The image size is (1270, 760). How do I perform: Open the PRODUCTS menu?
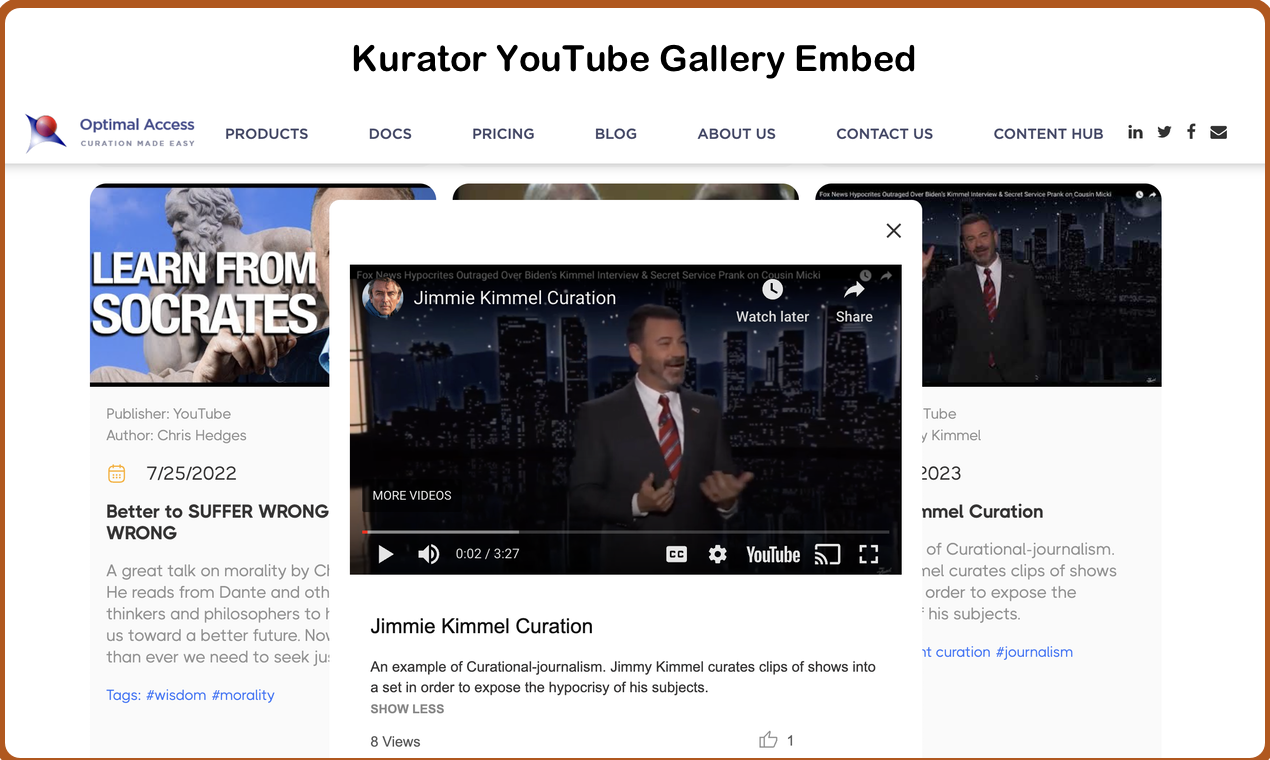click(266, 133)
